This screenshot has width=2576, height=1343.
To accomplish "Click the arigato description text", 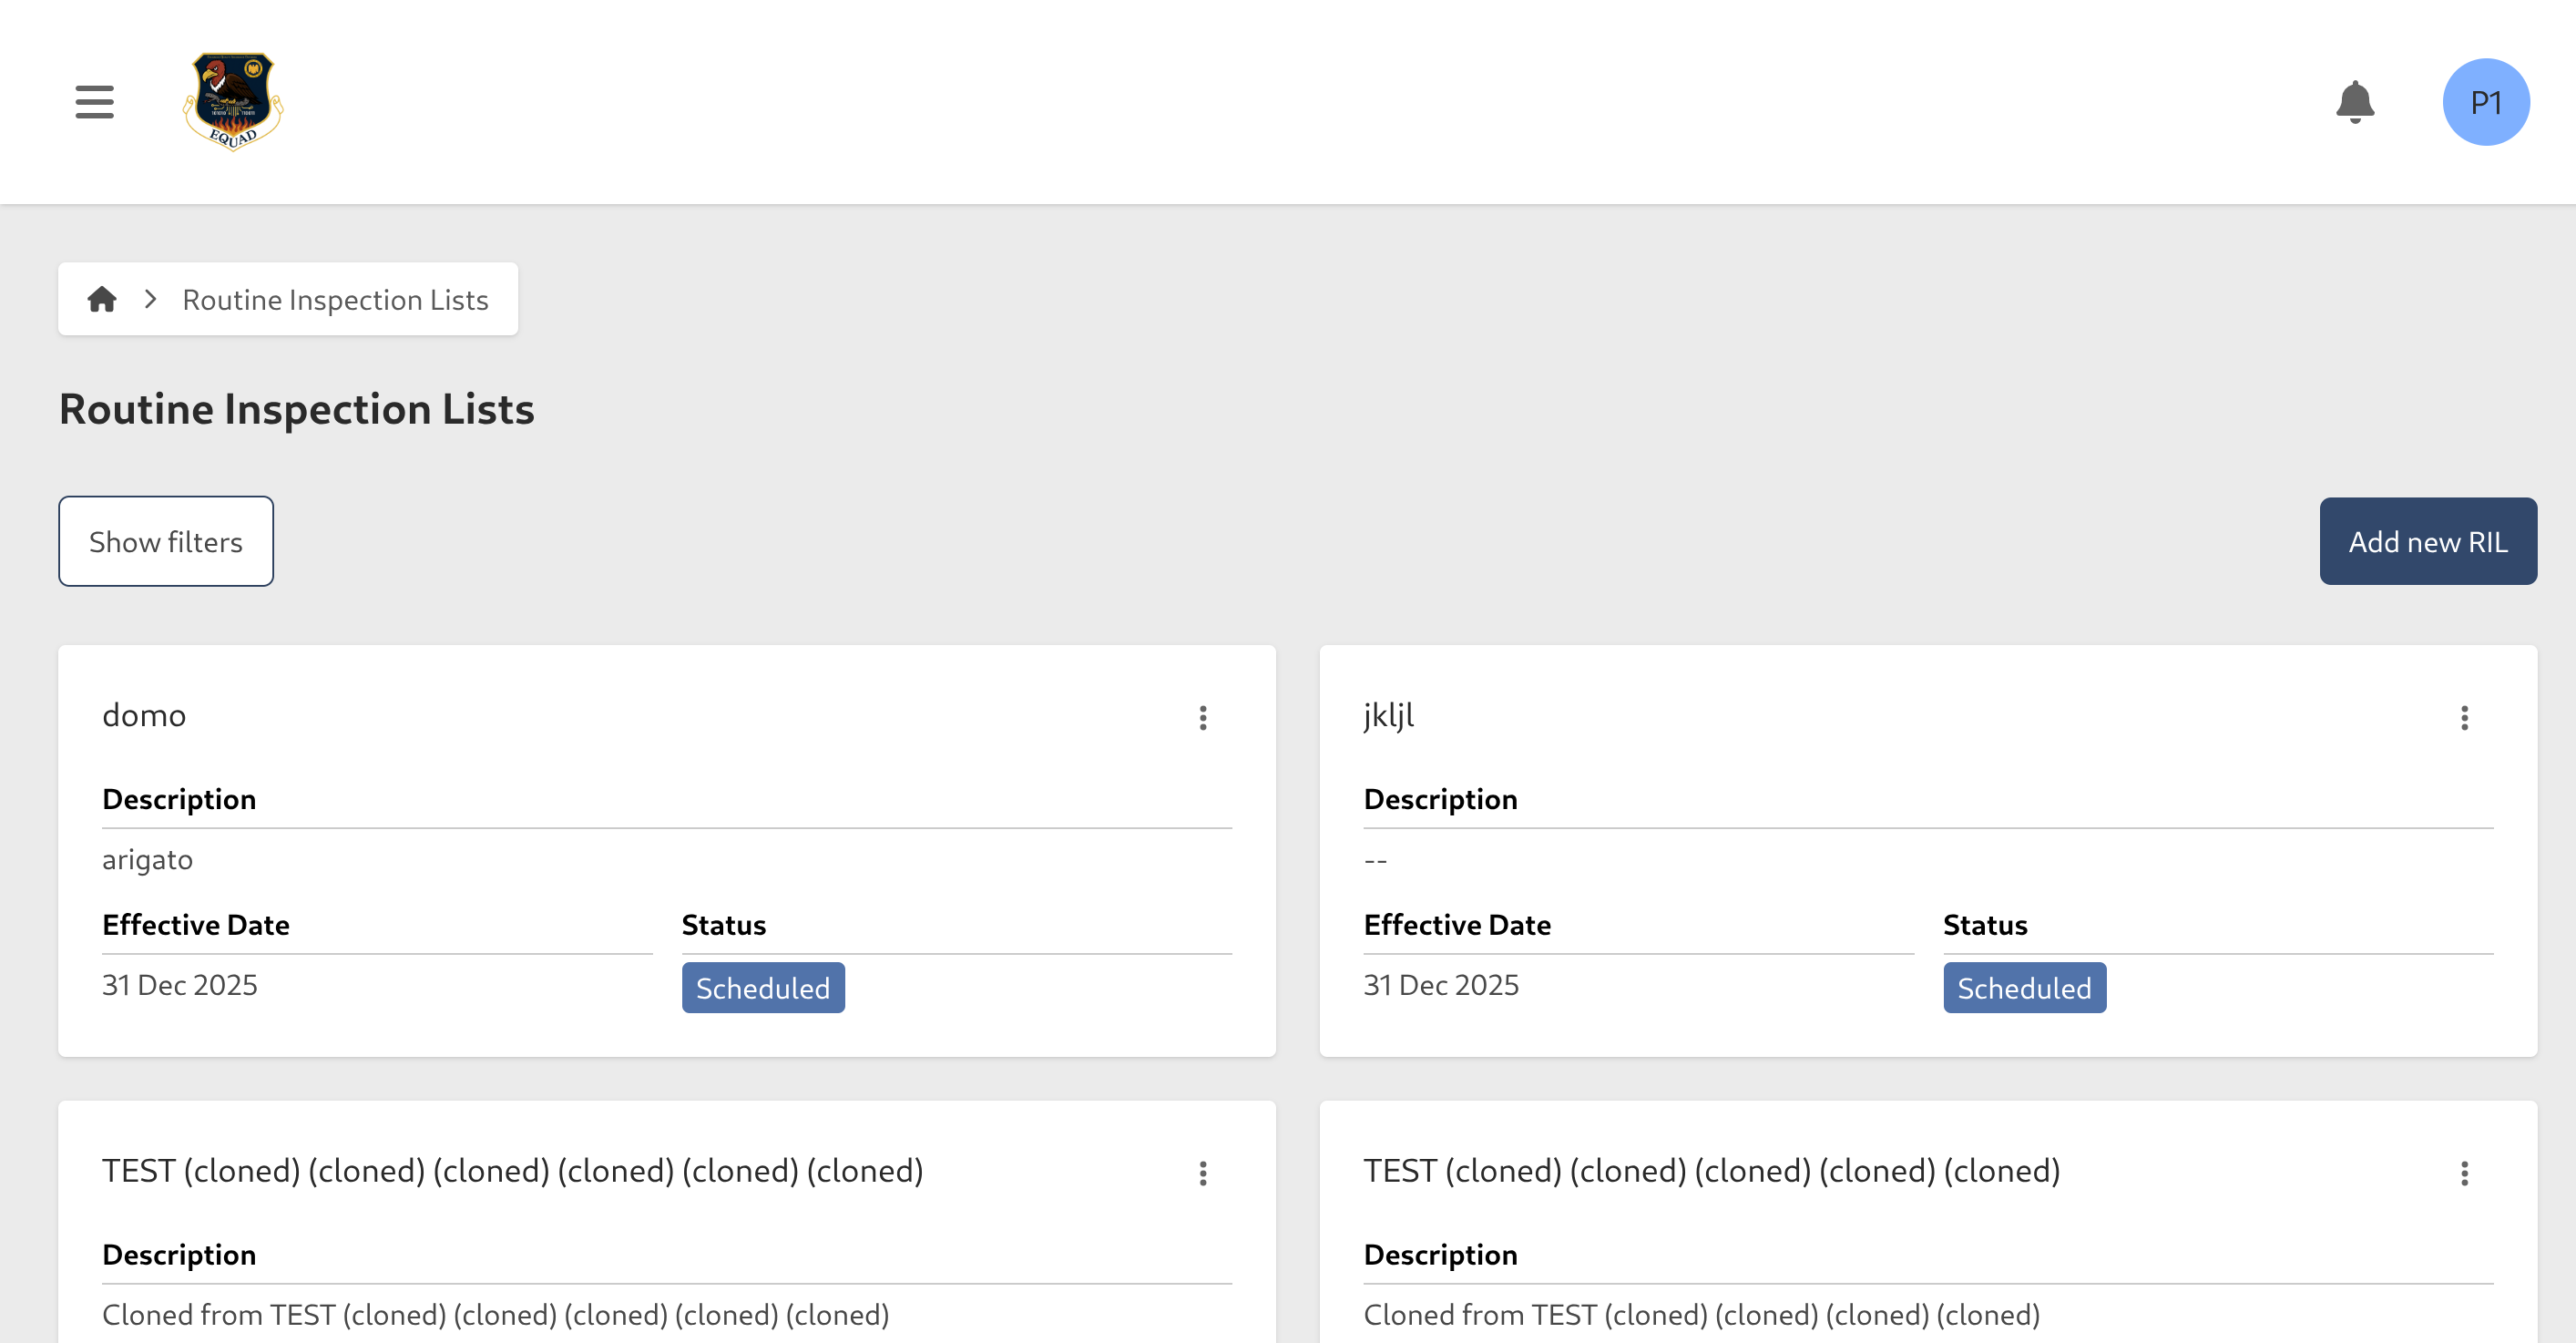I will [148, 859].
